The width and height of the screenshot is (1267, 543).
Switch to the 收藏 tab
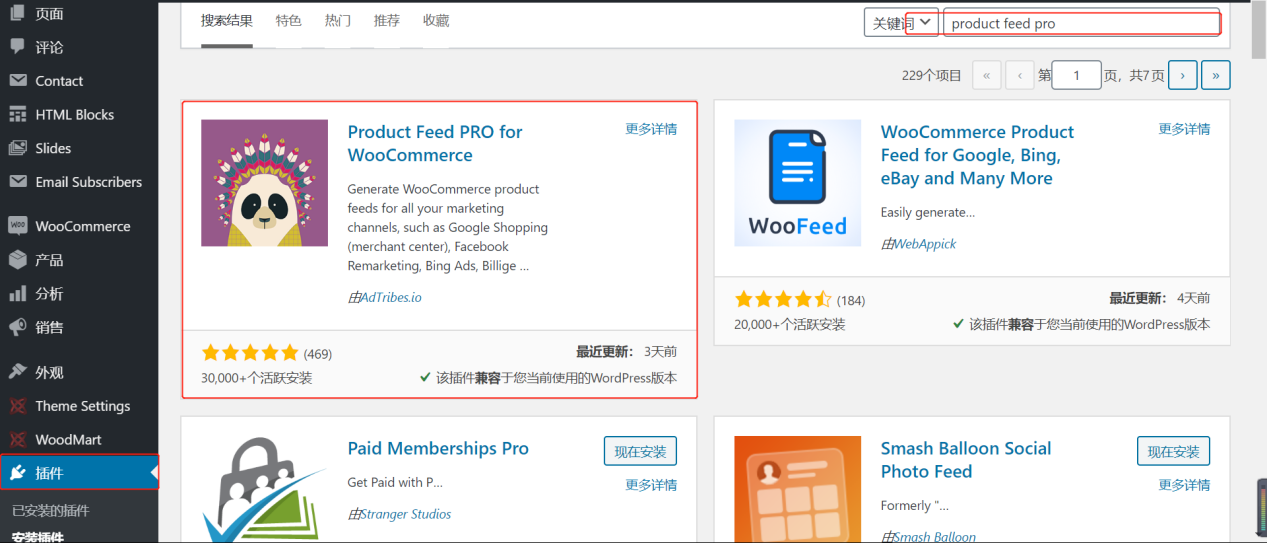436,21
